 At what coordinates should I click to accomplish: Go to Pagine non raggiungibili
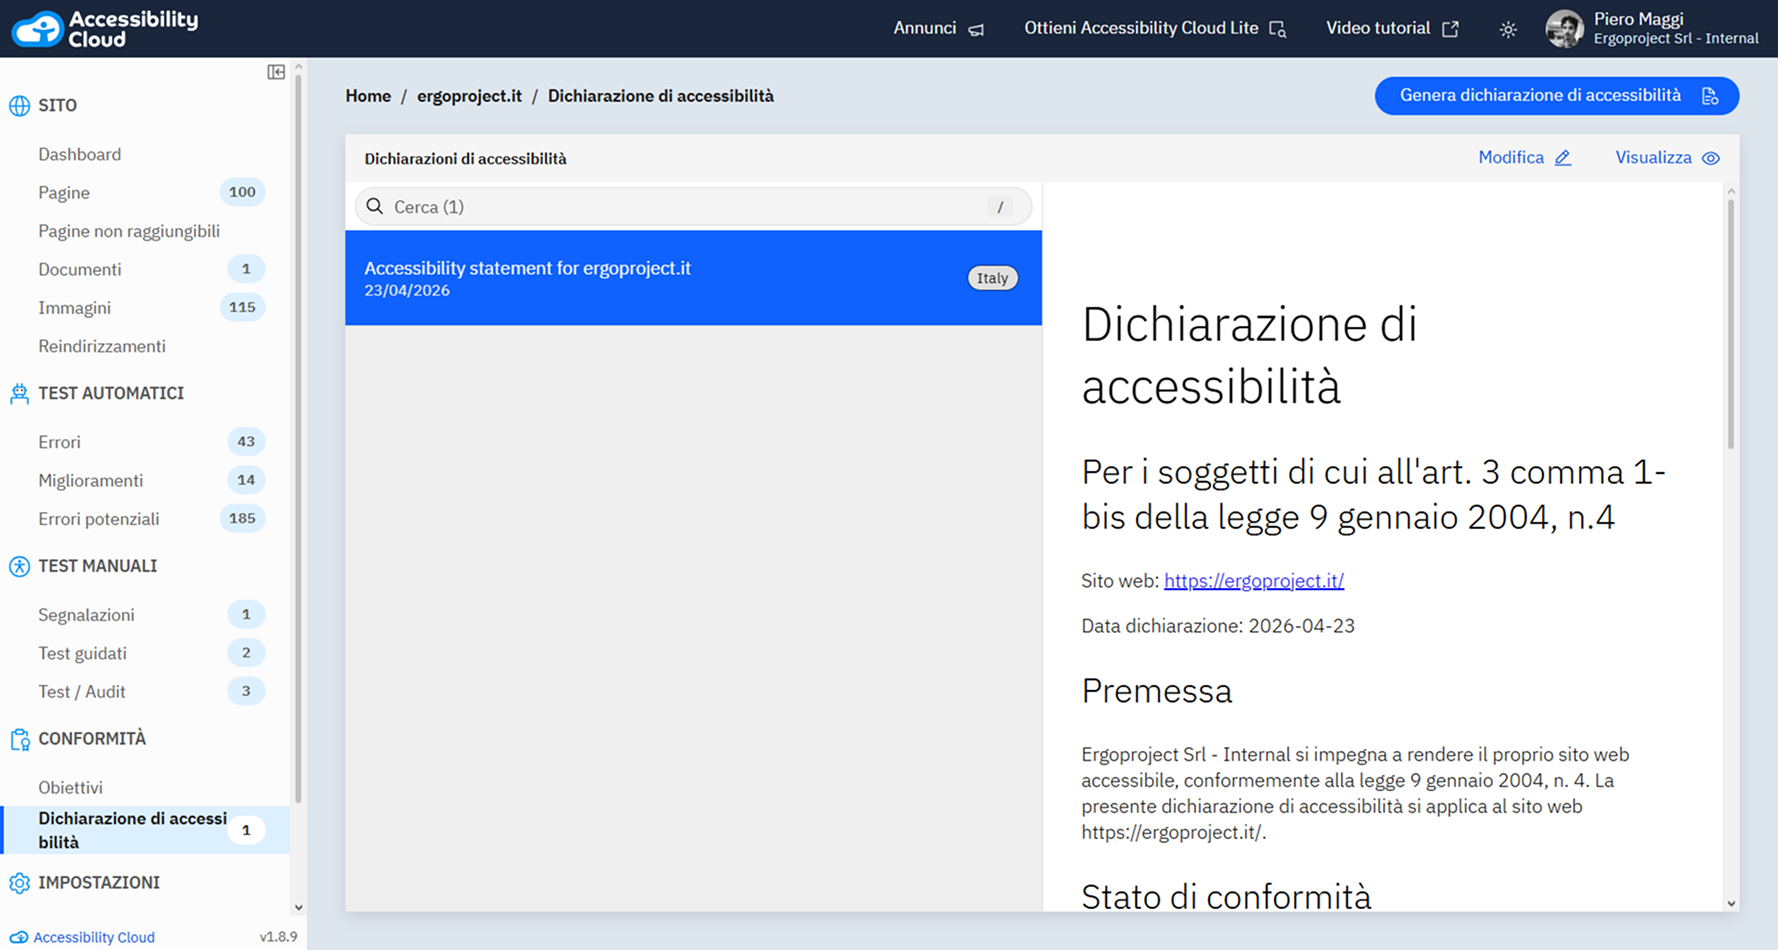[129, 231]
